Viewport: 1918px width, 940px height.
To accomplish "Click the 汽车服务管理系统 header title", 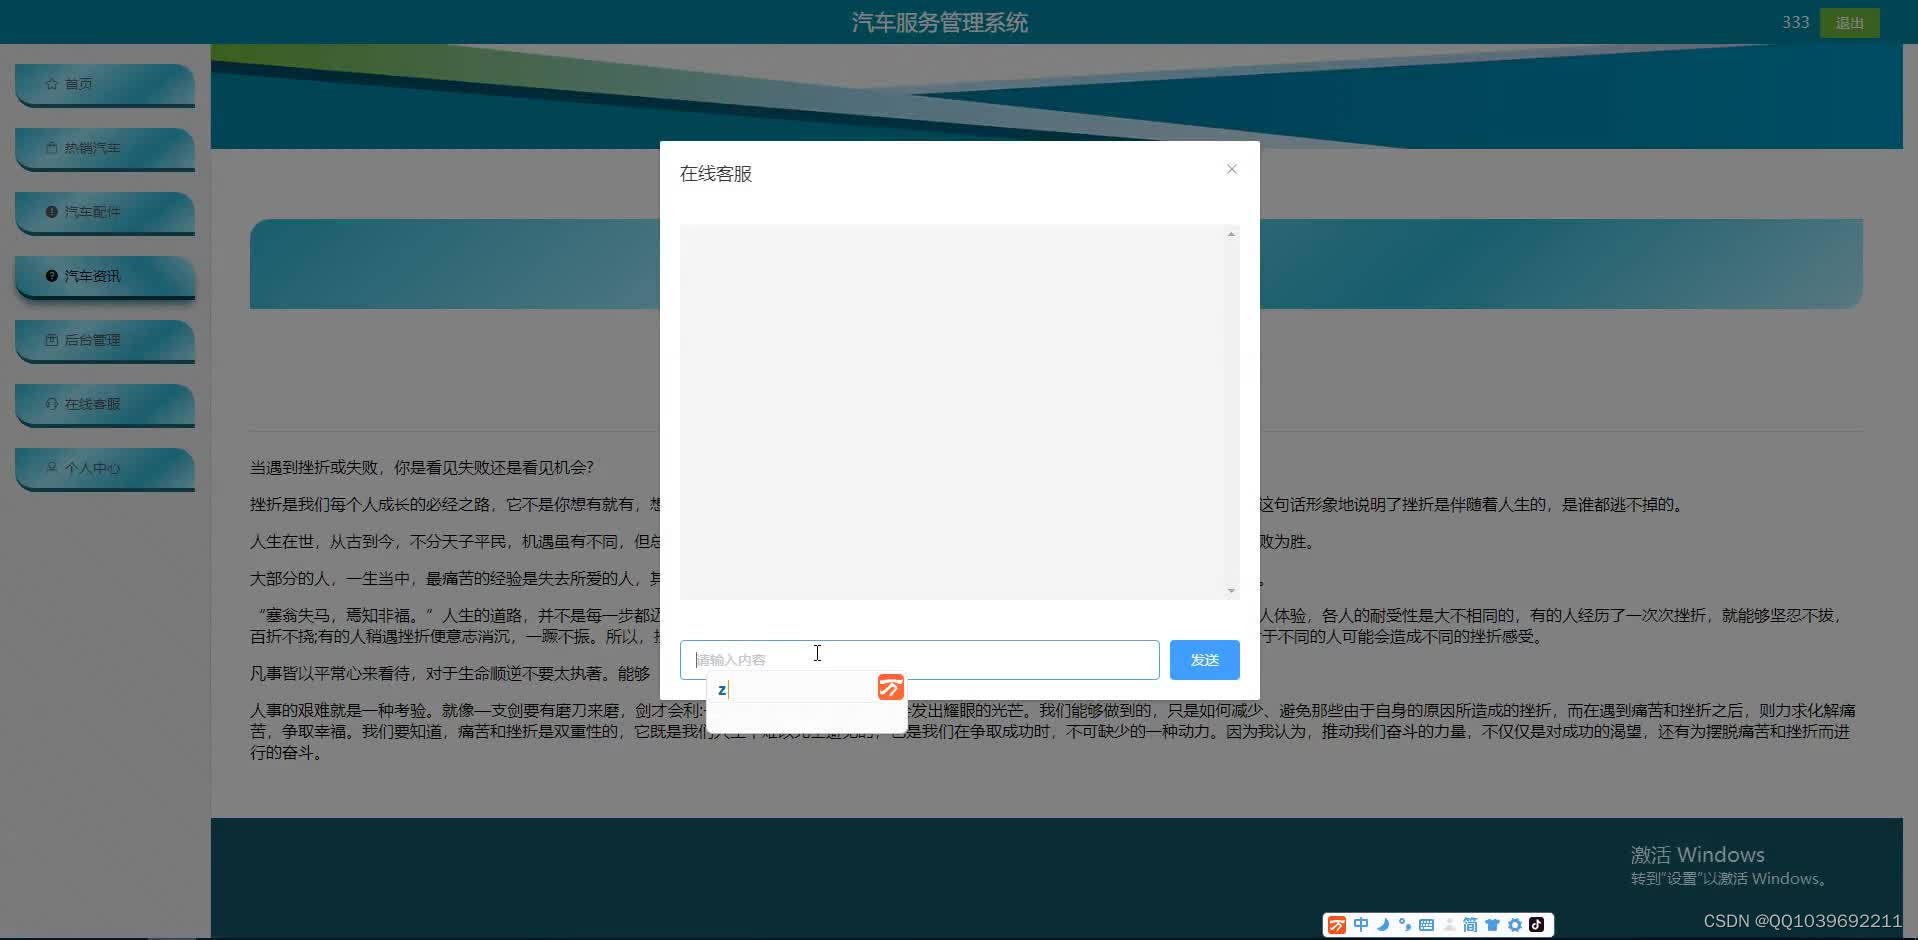I will click(x=940, y=23).
